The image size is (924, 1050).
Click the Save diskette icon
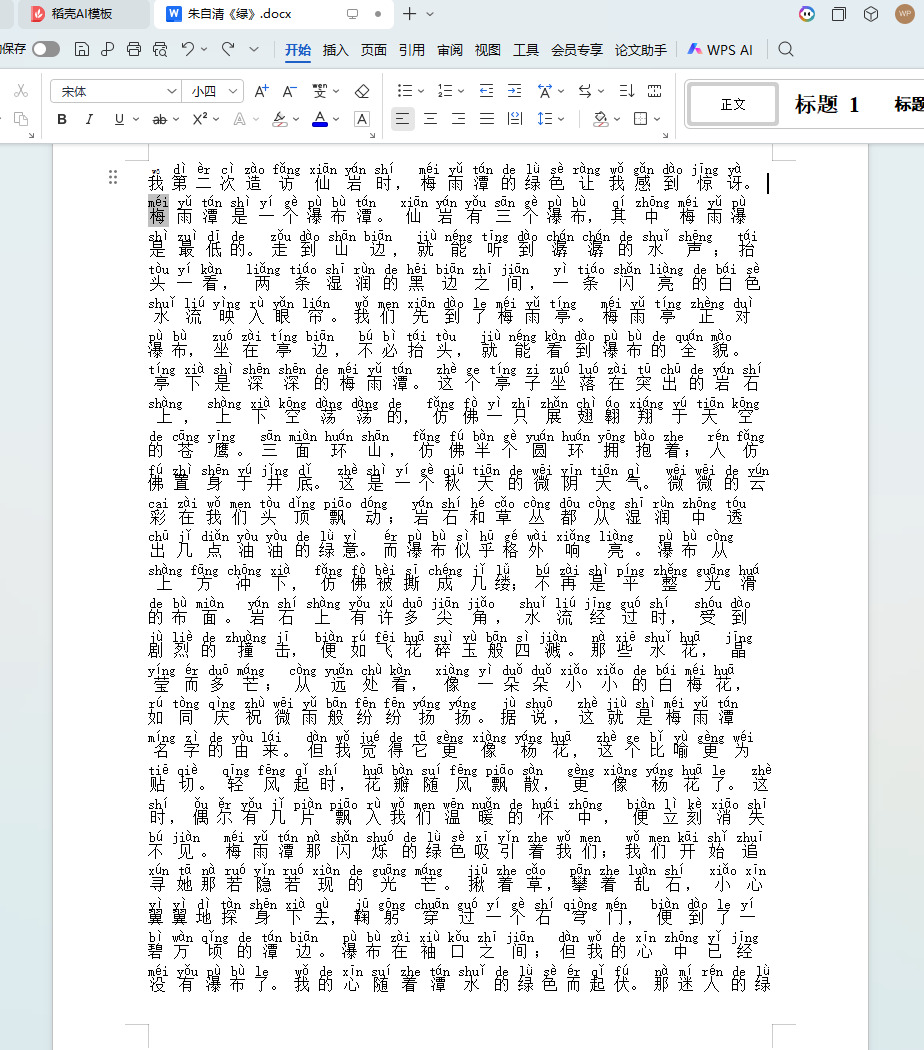tap(82, 49)
